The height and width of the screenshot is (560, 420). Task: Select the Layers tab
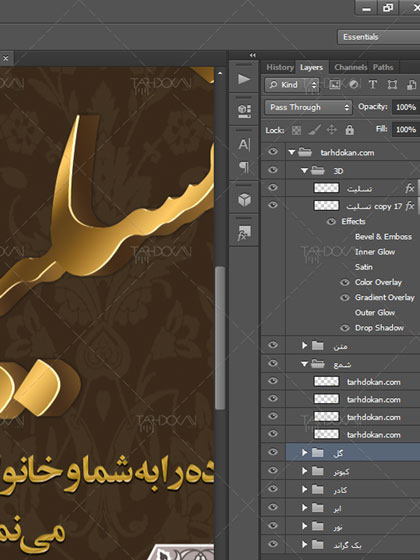tap(311, 67)
